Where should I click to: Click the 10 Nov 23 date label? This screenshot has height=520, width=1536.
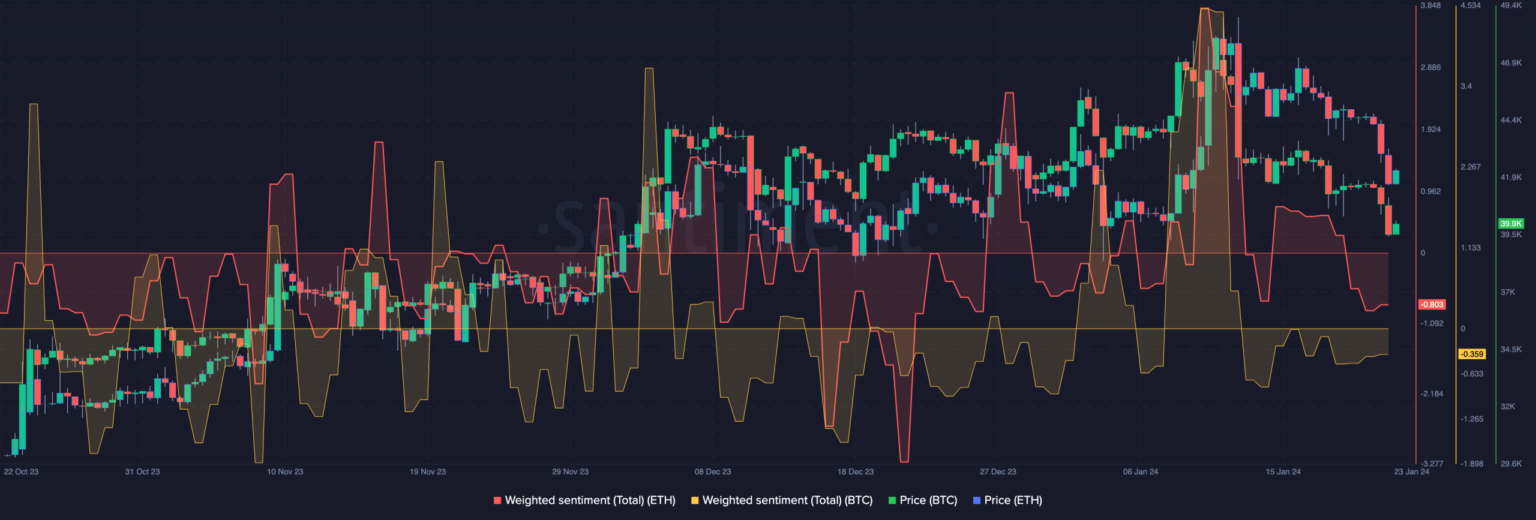click(285, 471)
